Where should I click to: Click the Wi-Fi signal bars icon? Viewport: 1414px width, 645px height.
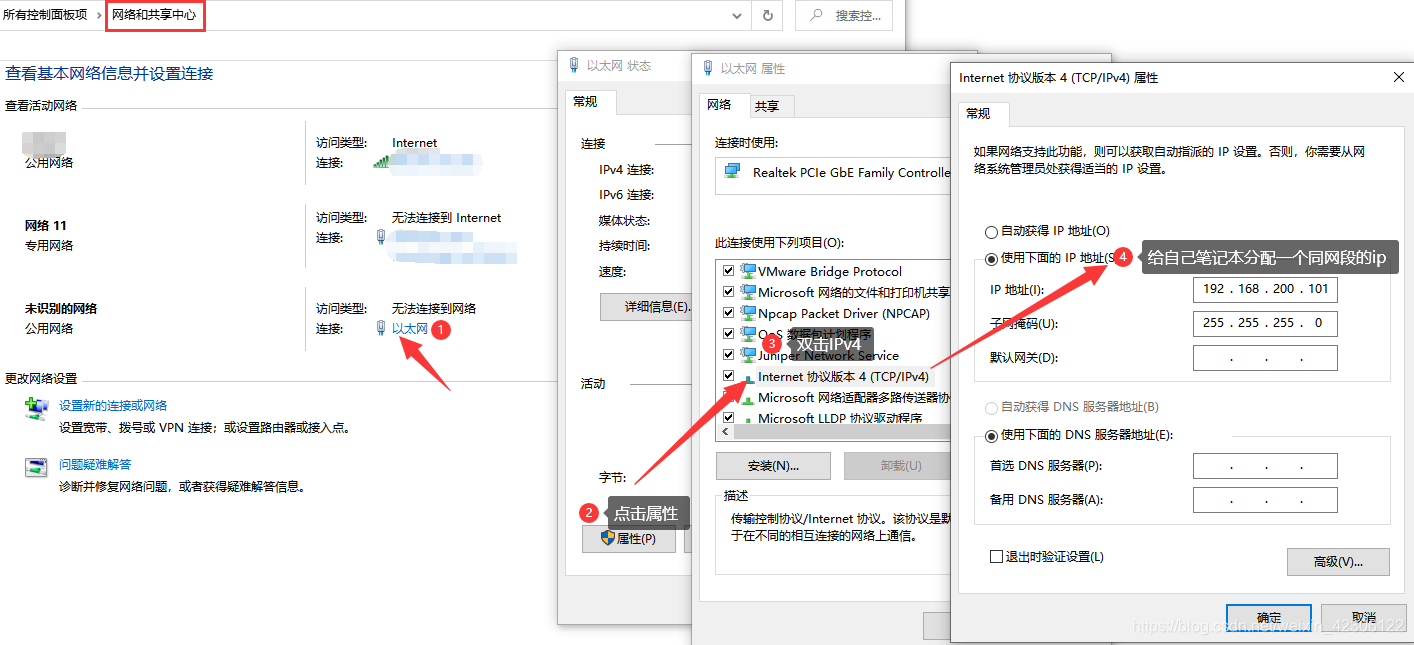click(x=380, y=162)
